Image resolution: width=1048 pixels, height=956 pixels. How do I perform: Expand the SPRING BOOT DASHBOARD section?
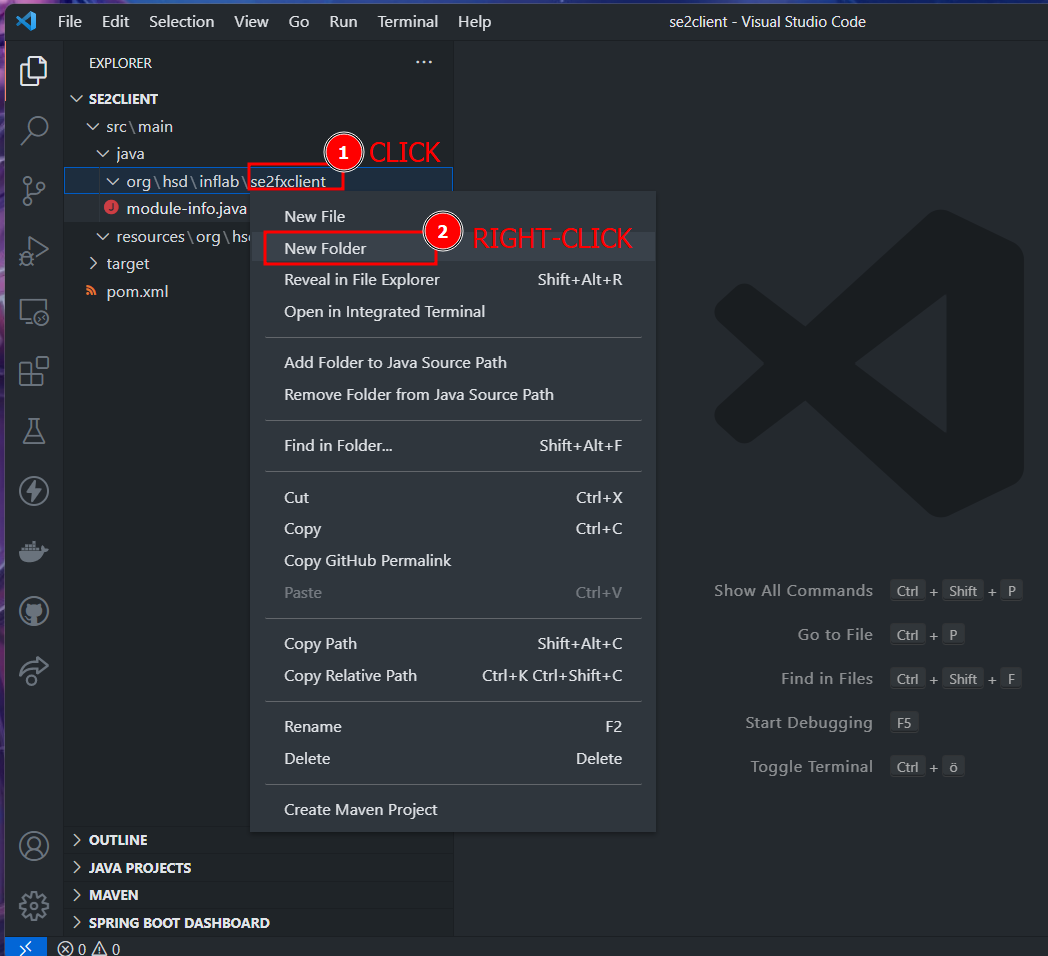pos(76,923)
